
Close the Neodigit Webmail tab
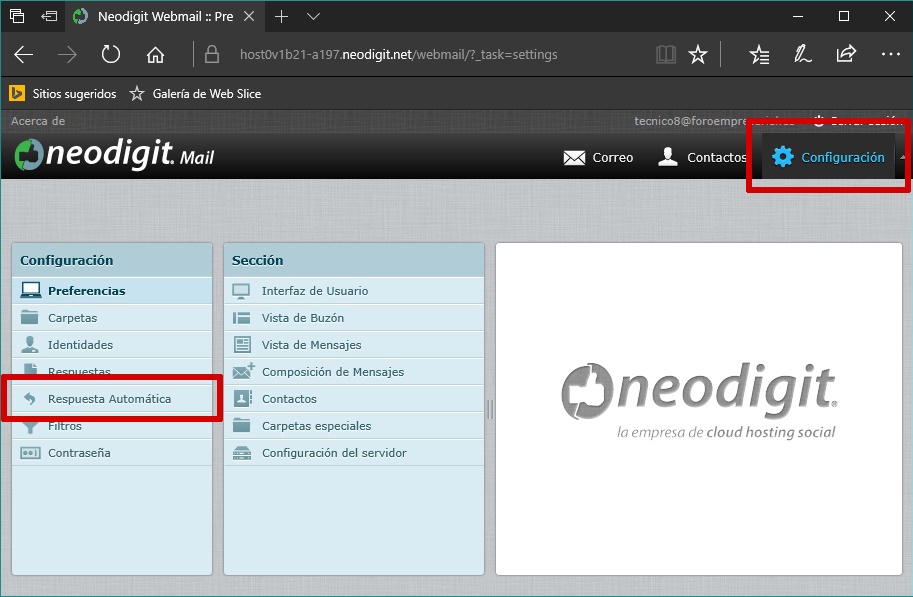point(249,16)
